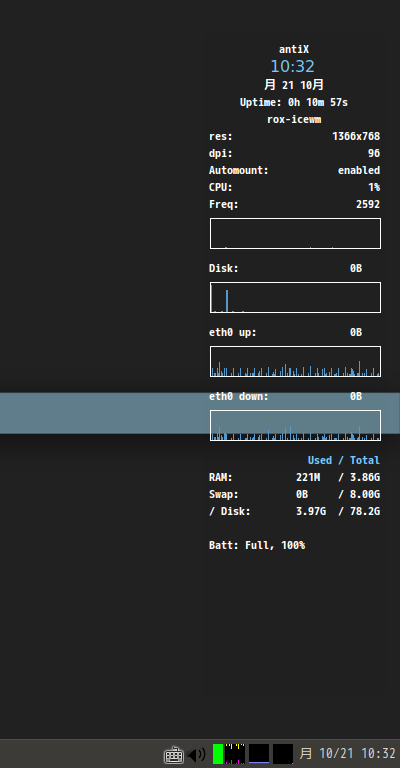Click the taskbar clock showing 10/21 10:32
The width and height of the screenshot is (400, 768).
(347, 753)
